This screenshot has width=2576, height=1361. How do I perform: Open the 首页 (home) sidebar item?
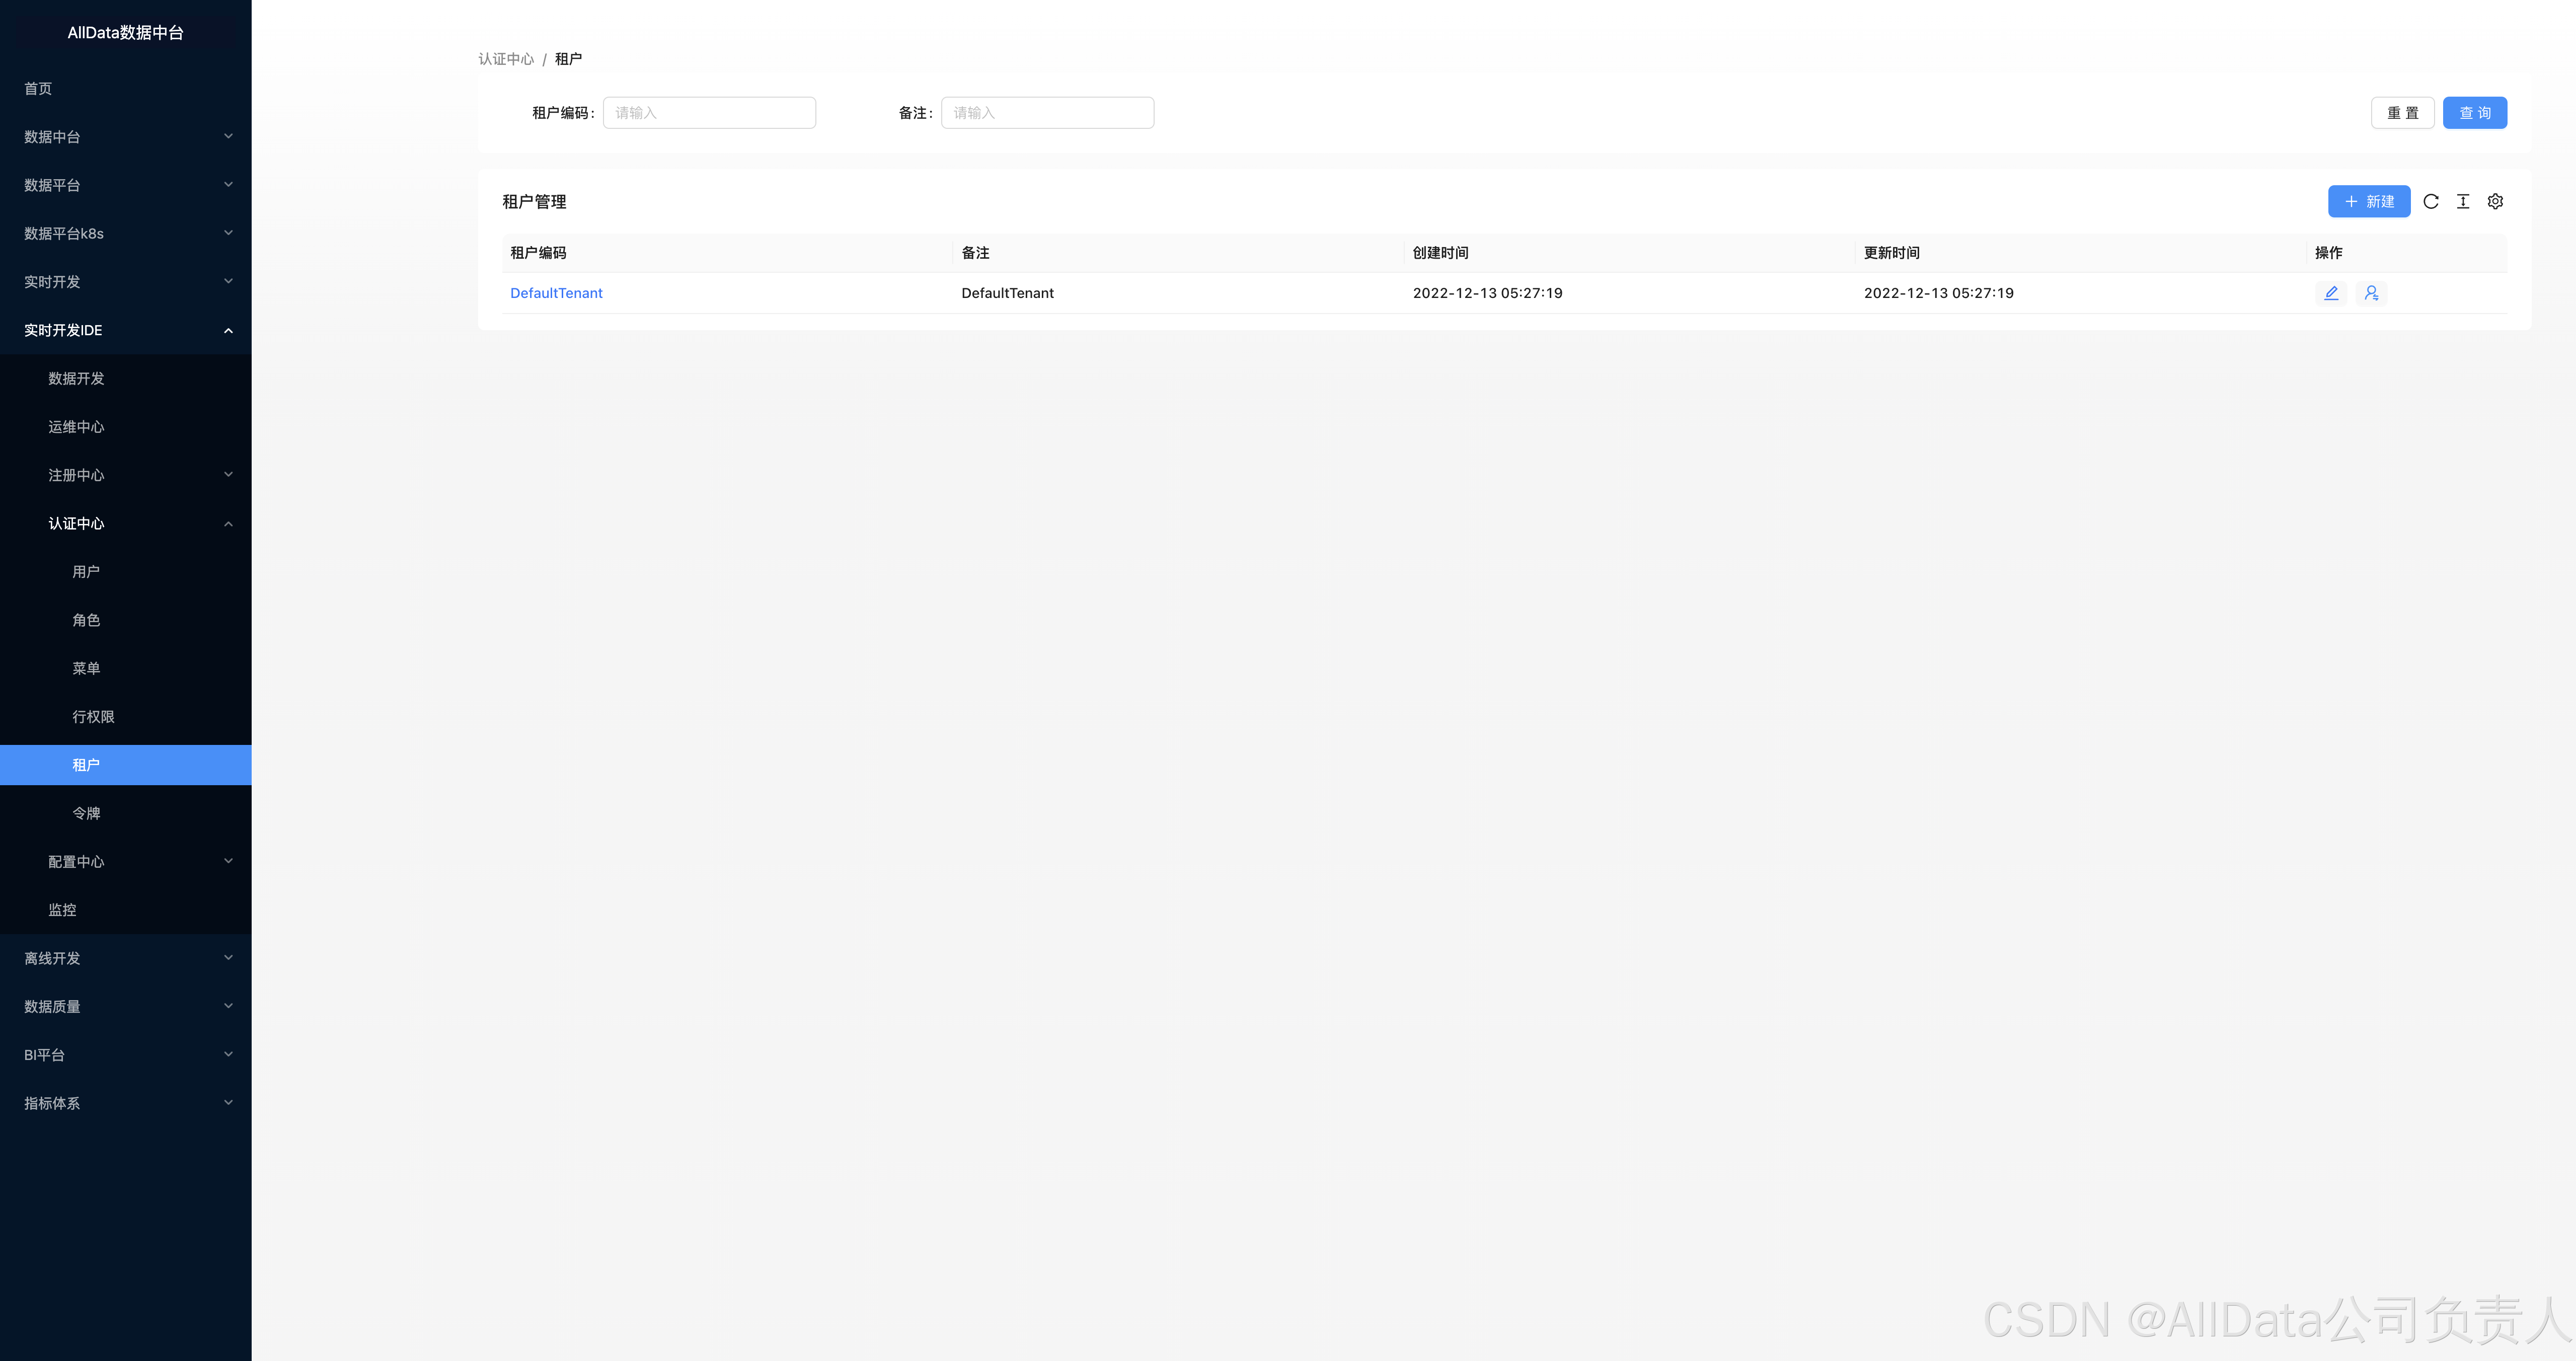(38, 89)
